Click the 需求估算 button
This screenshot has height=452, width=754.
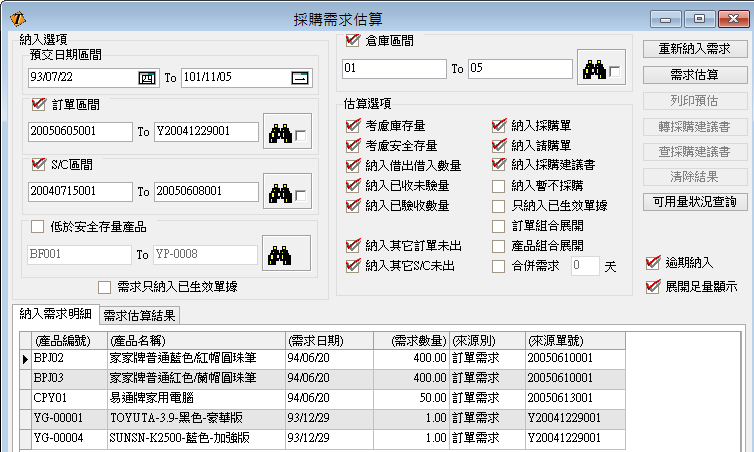pyautogui.click(x=693, y=74)
